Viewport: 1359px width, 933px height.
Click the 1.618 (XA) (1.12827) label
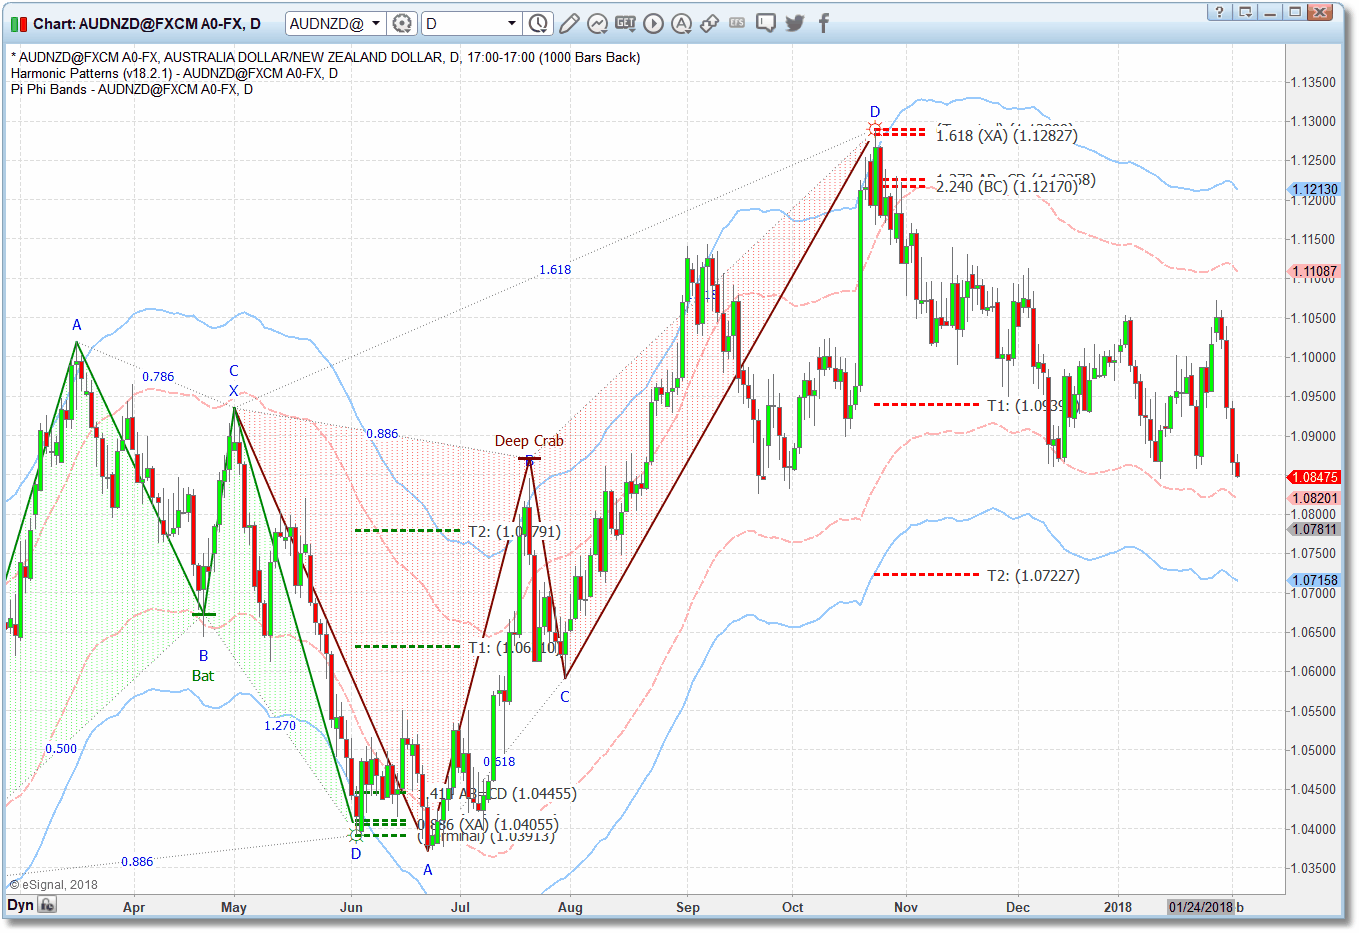[x=1007, y=136]
